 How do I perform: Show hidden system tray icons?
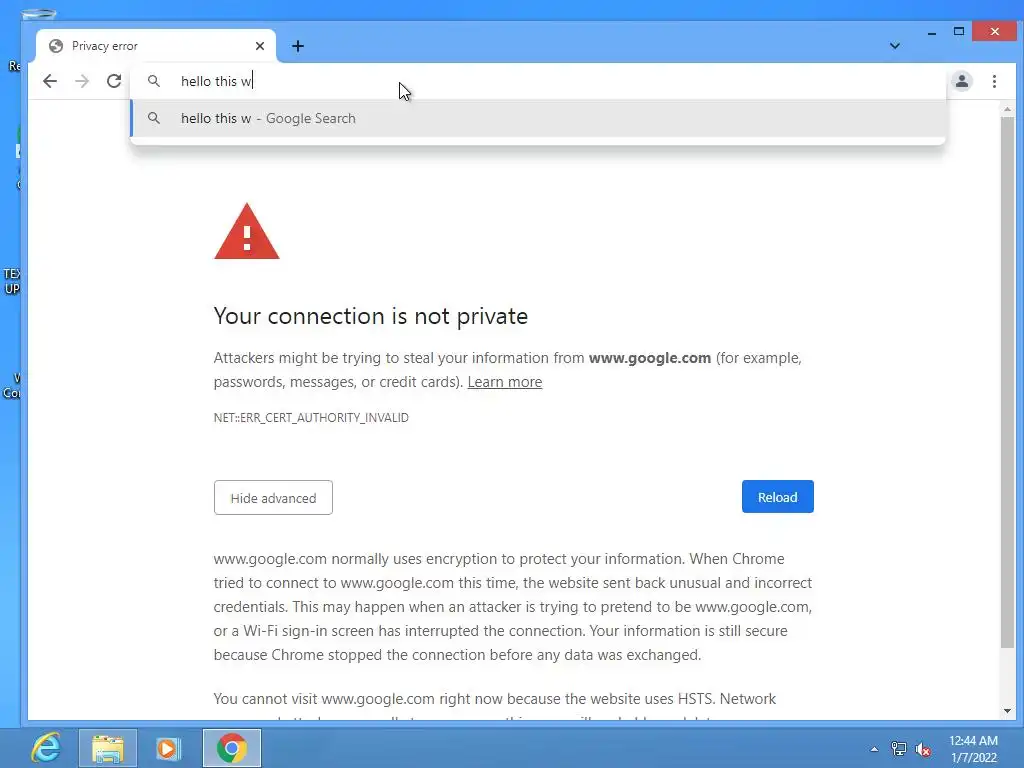click(874, 750)
